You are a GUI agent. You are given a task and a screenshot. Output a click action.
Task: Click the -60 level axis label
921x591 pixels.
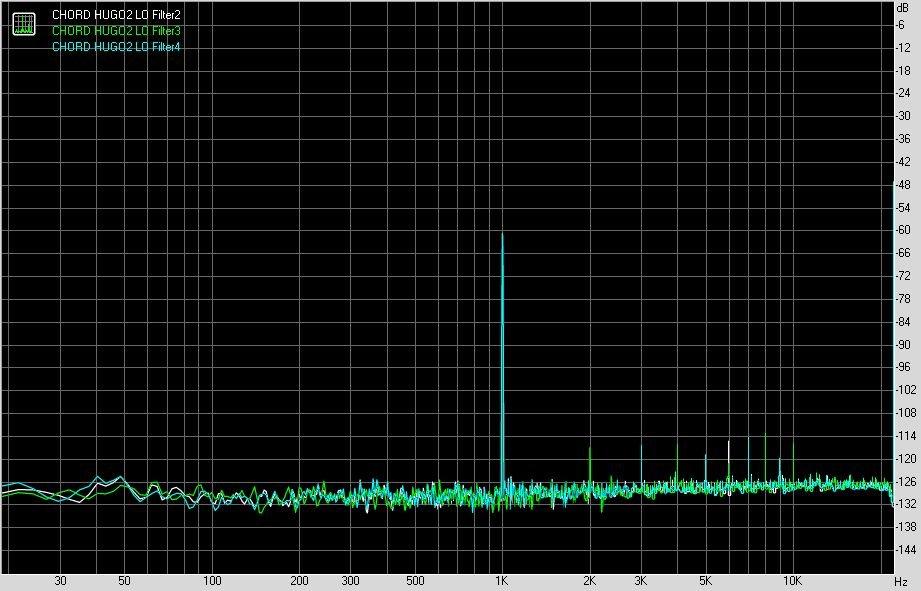tap(904, 230)
